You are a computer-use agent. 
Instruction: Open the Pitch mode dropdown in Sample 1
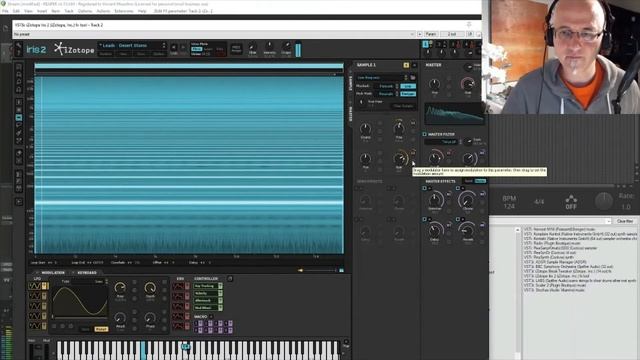tap(386, 94)
